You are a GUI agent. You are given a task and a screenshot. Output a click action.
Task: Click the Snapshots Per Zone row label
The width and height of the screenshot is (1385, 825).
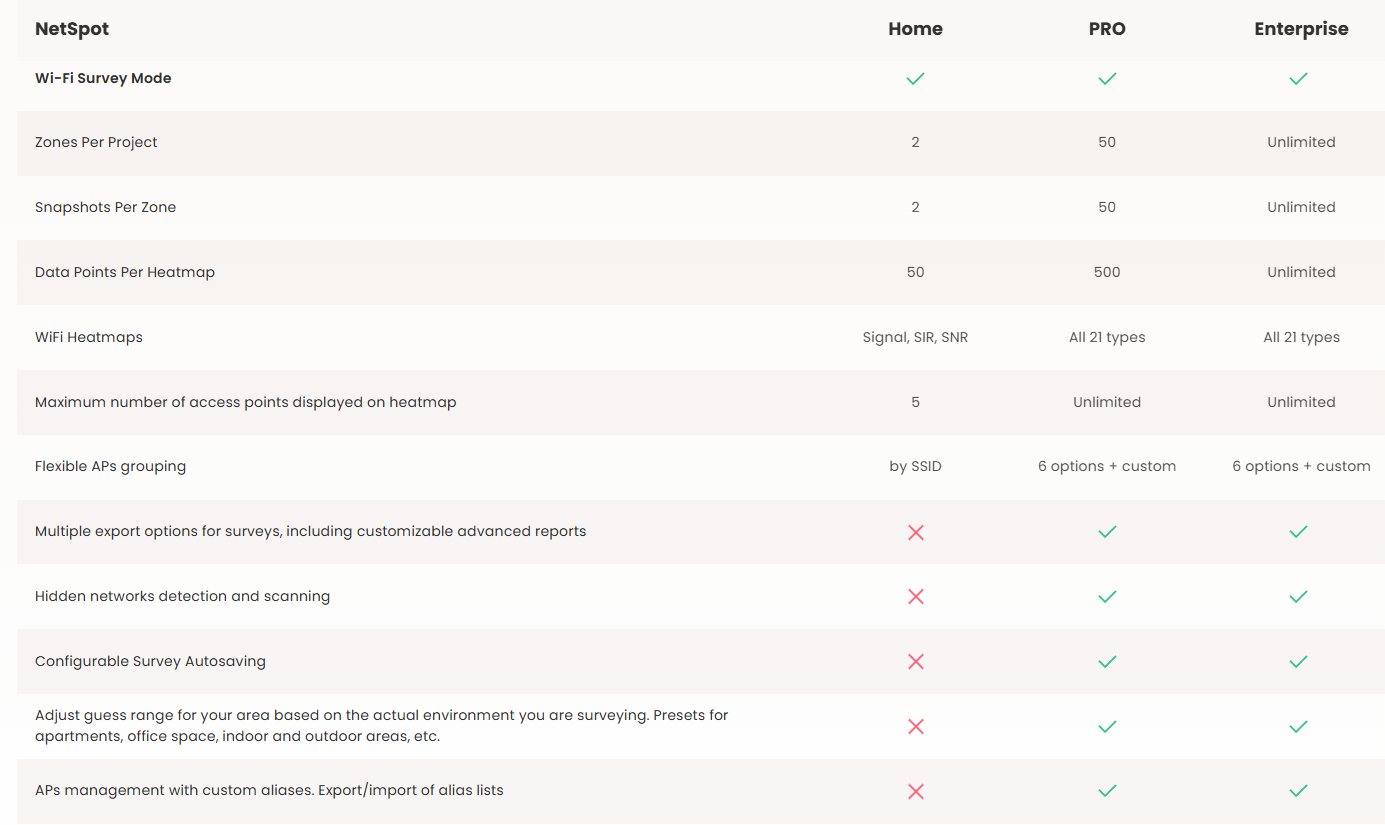pos(105,207)
